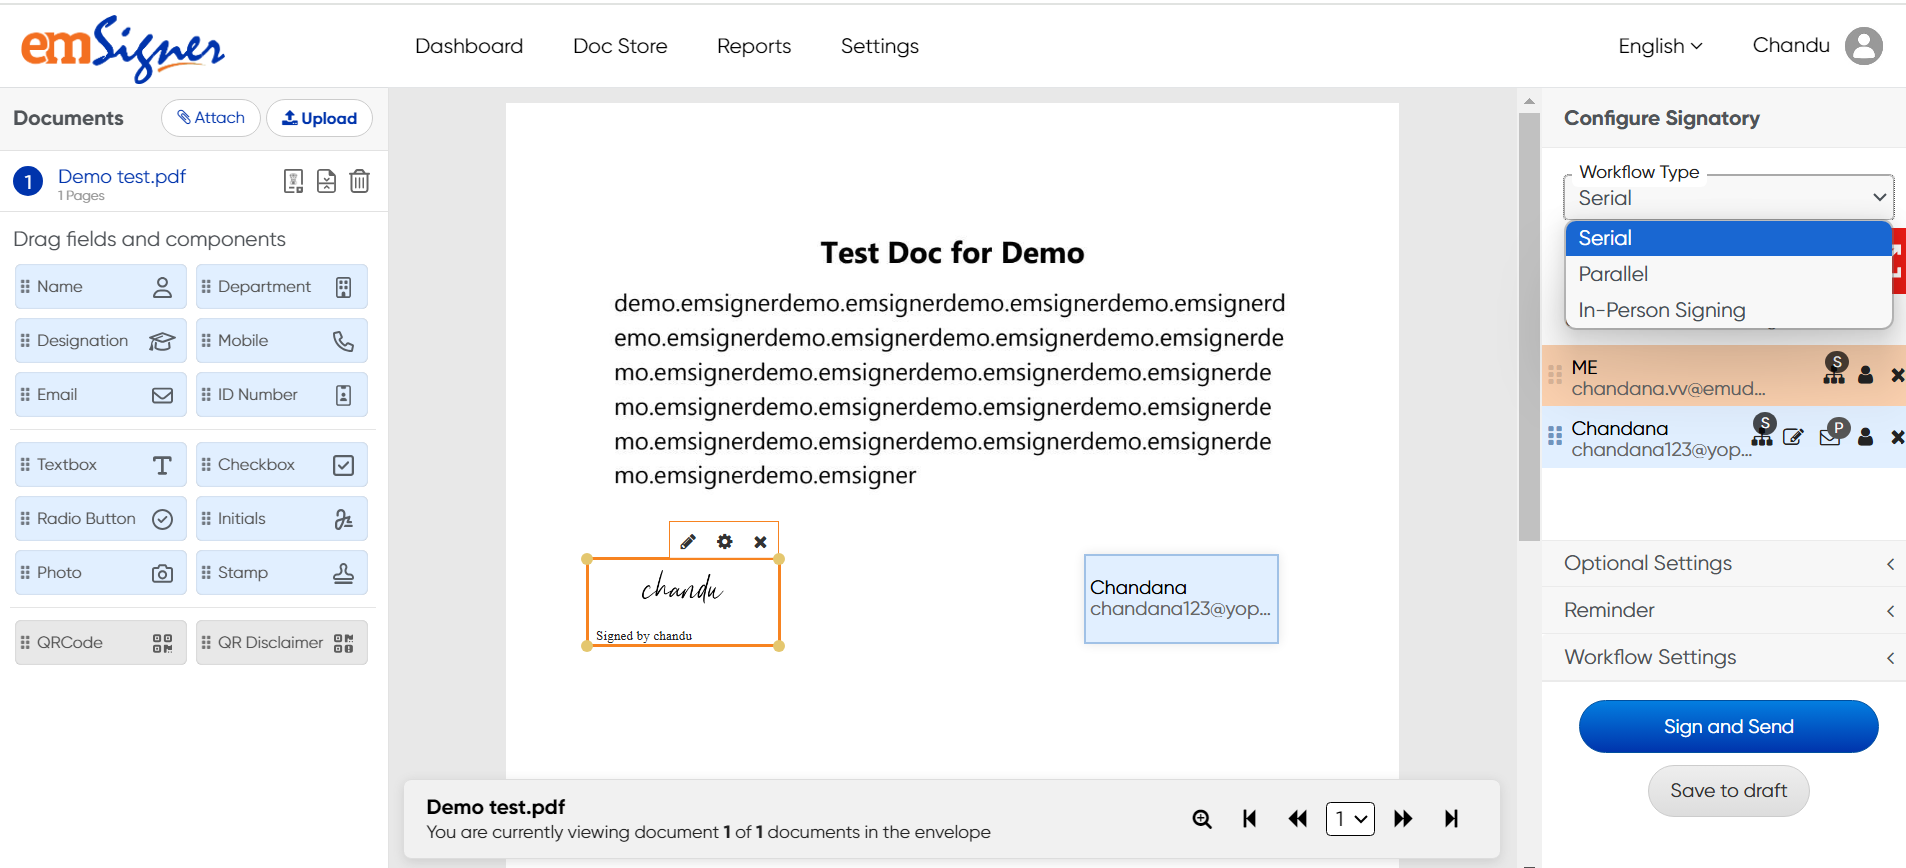Jump to the last page
Viewport: 1906px width, 868px height.
pyautogui.click(x=1451, y=819)
